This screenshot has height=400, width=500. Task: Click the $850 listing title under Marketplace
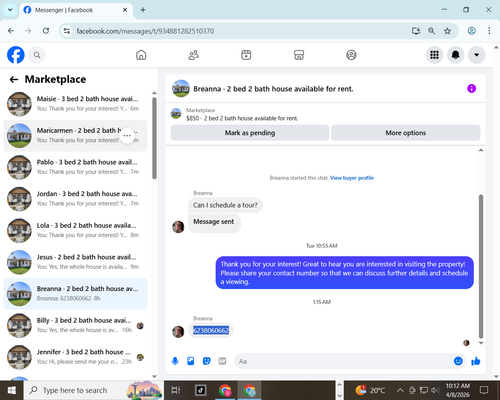242,118
